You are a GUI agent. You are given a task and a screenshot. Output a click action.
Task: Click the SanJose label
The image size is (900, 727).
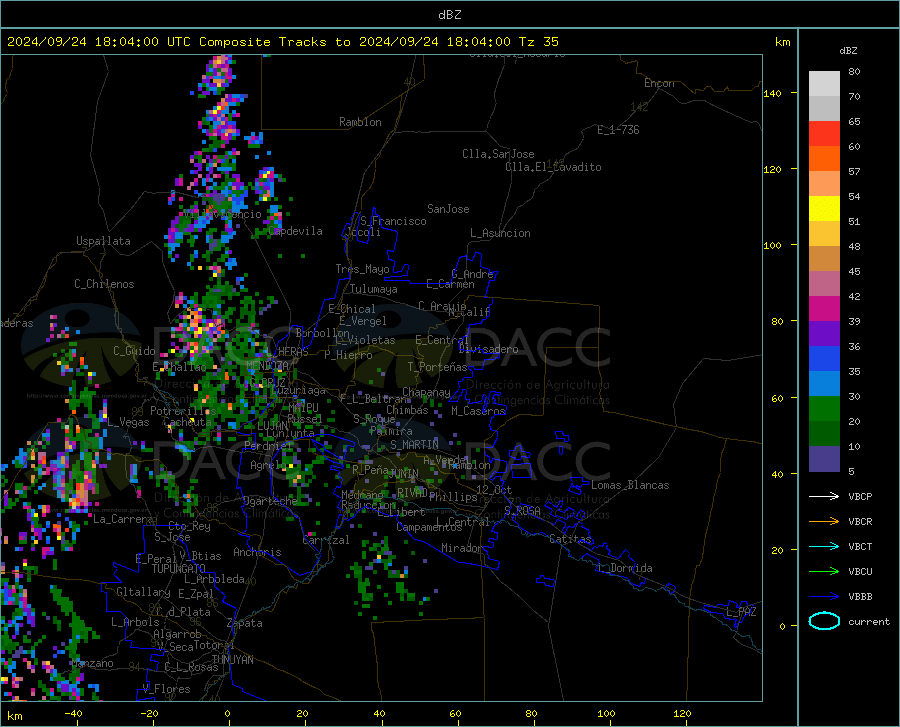coord(448,209)
